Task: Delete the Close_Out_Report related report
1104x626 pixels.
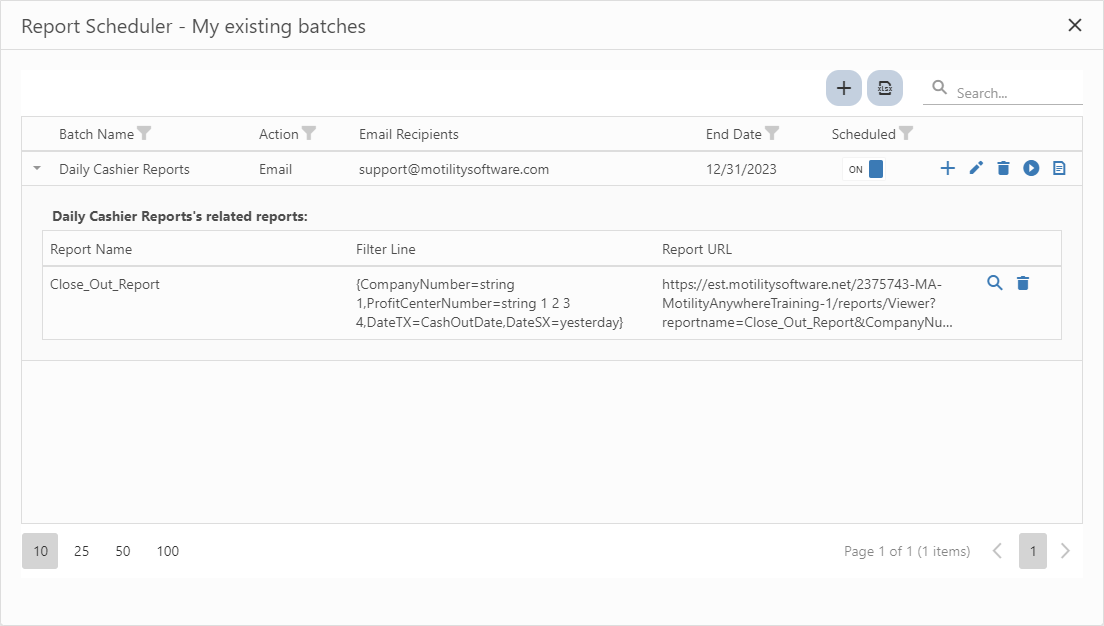Action: 1023,283
